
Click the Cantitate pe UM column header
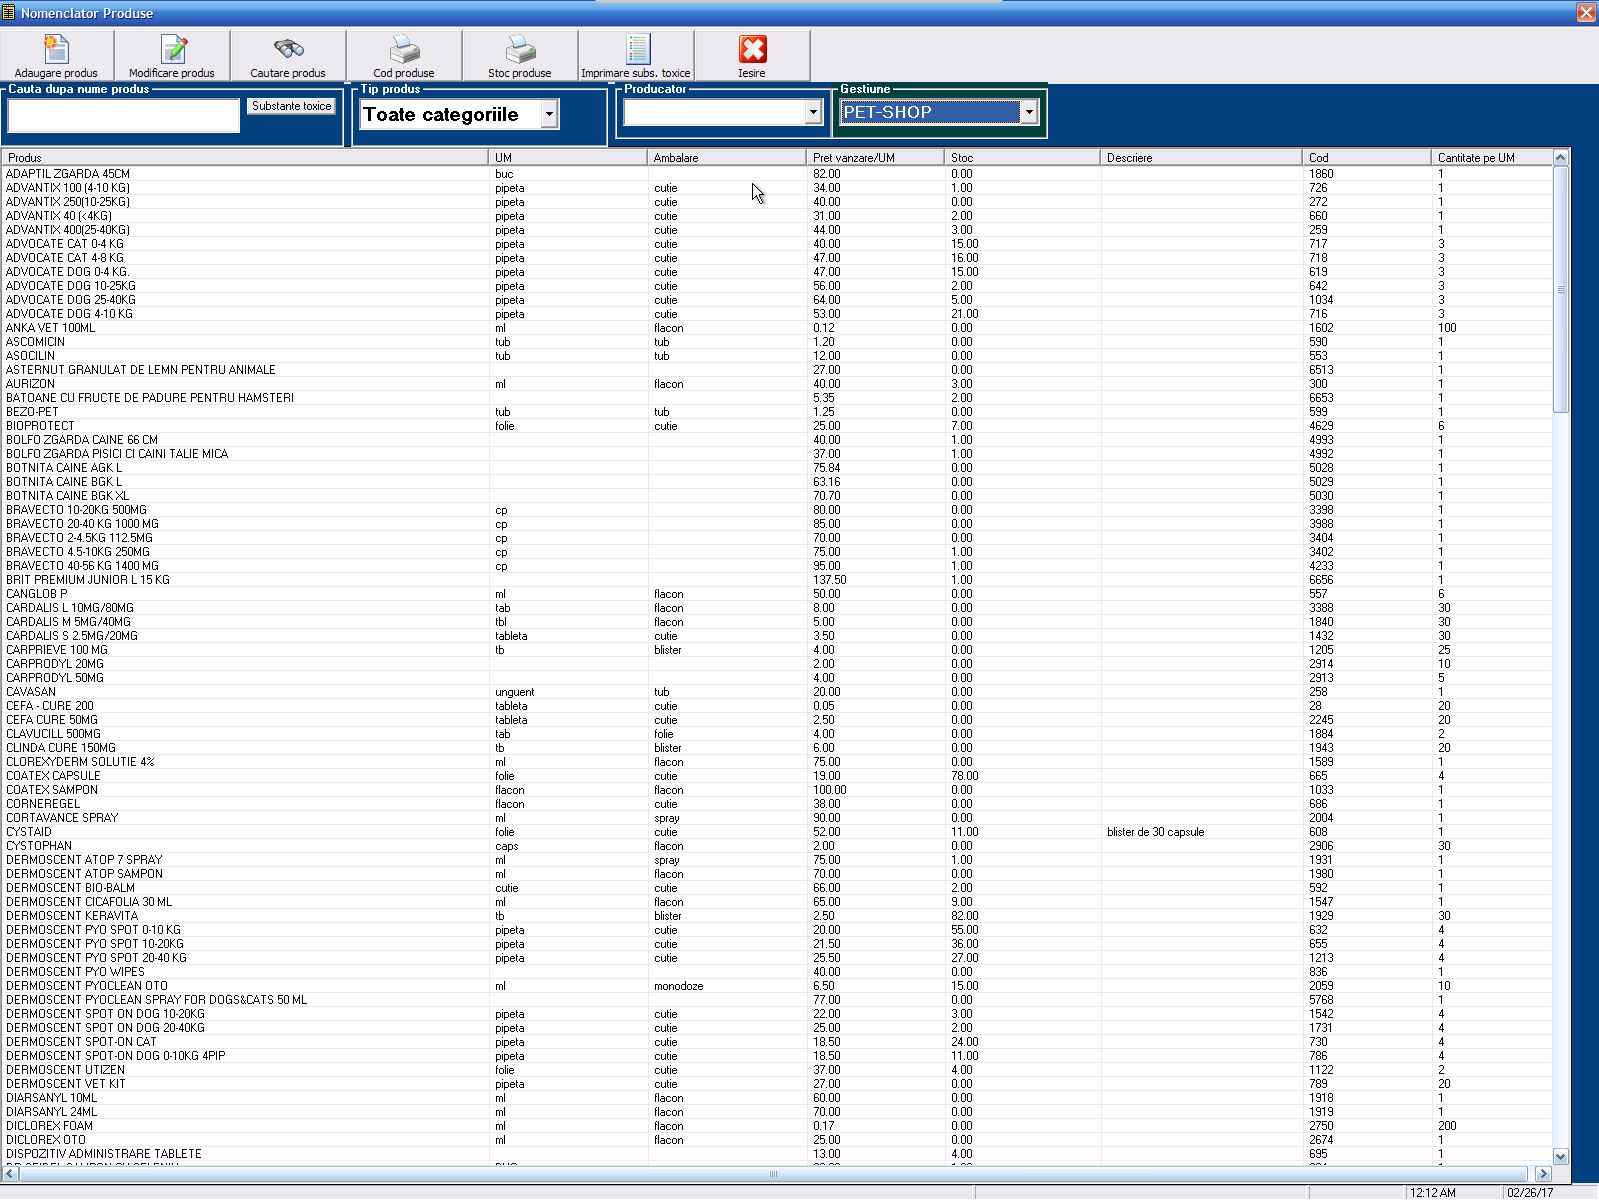click(x=1491, y=157)
